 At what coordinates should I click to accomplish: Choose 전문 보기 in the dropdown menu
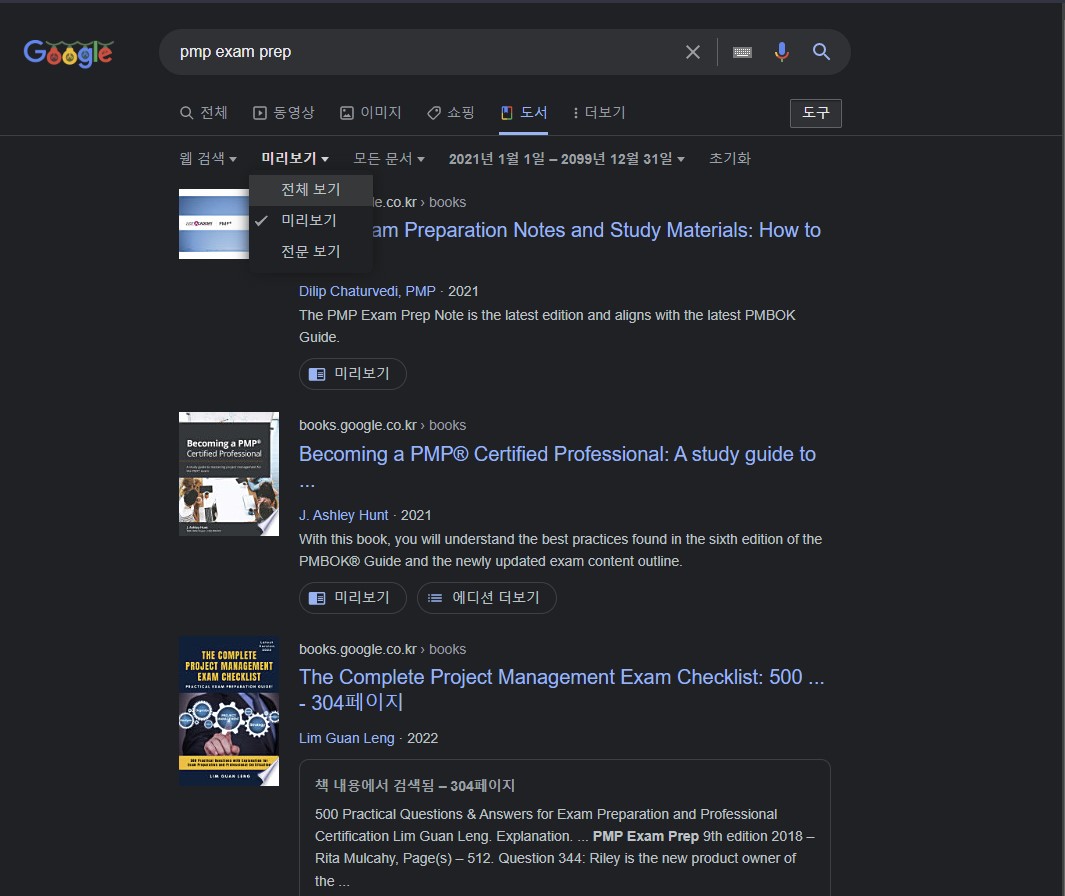[x=311, y=251]
